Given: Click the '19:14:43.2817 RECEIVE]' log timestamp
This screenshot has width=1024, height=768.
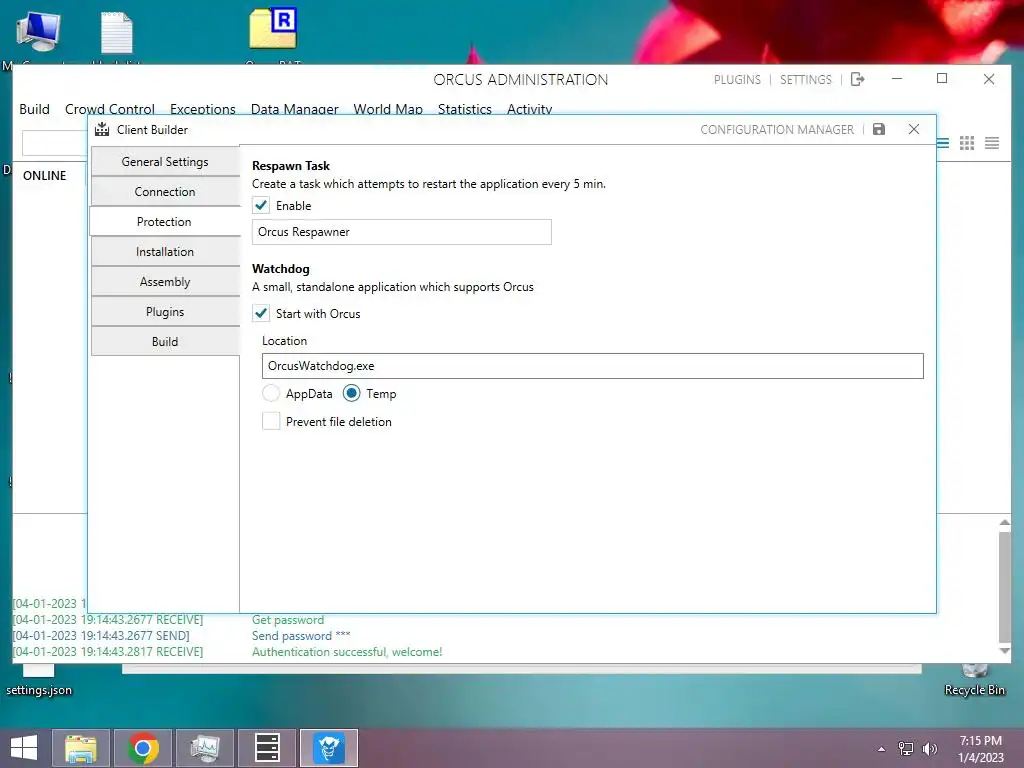Looking at the screenshot, I should click(x=142, y=652).
